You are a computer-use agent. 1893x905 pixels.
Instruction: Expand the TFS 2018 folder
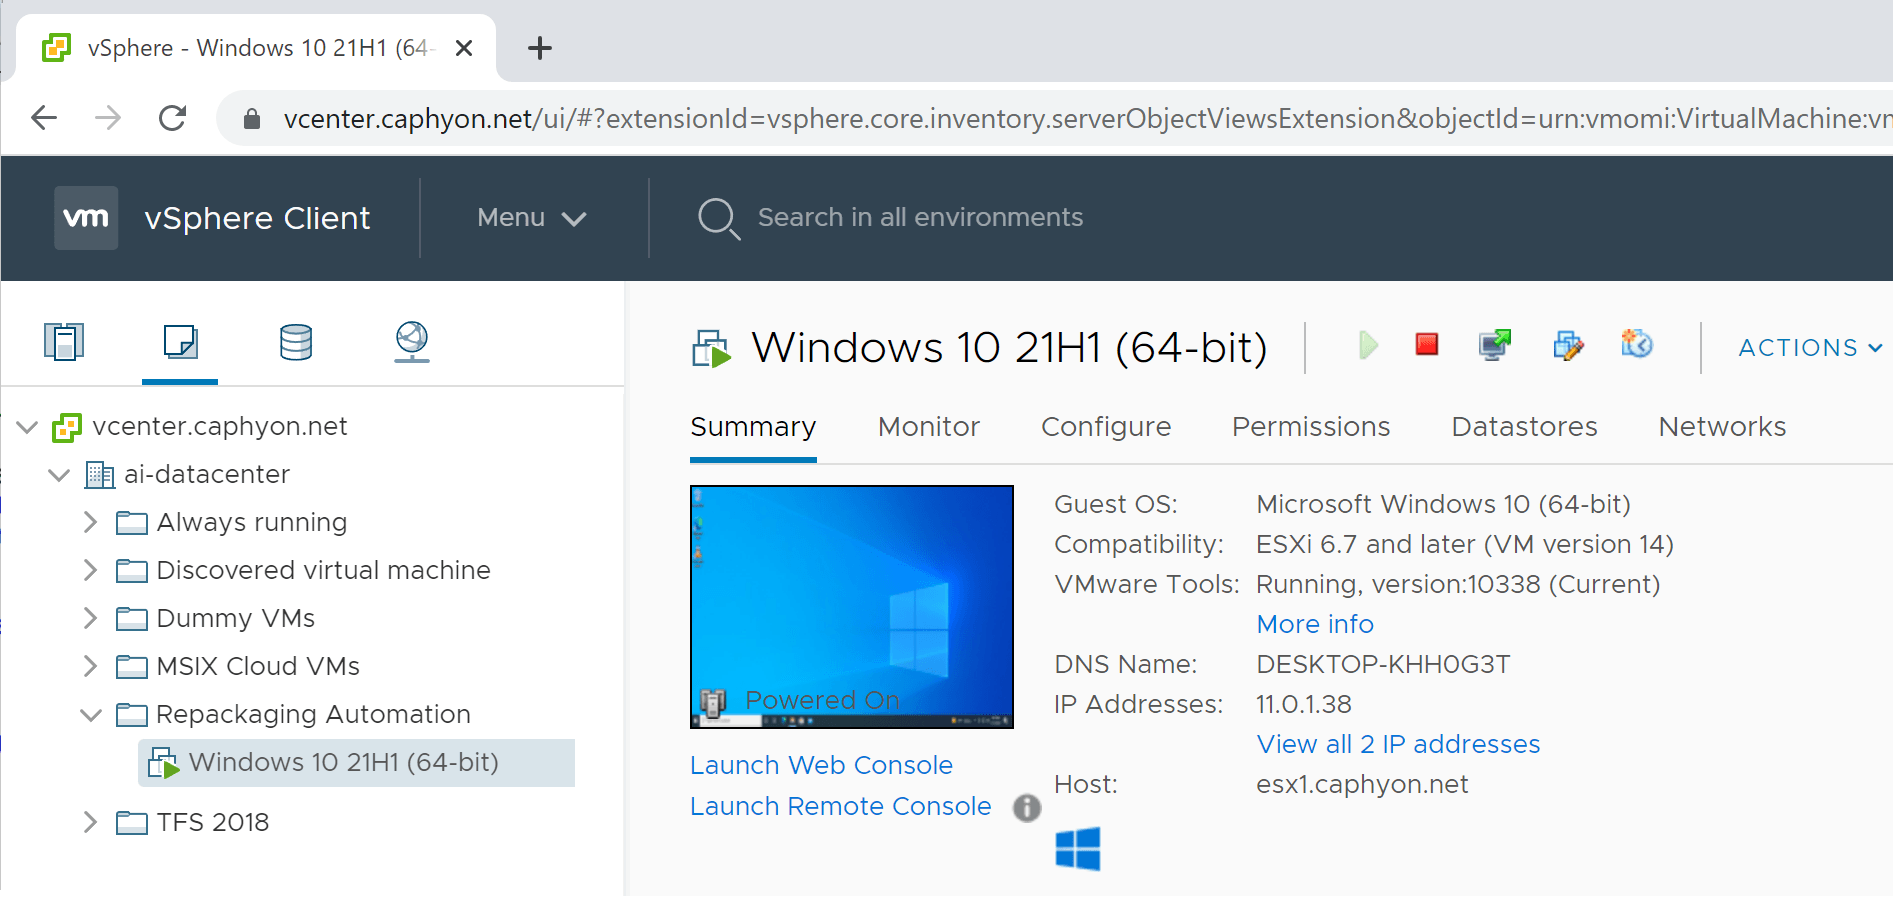click(x=90, y=822)
